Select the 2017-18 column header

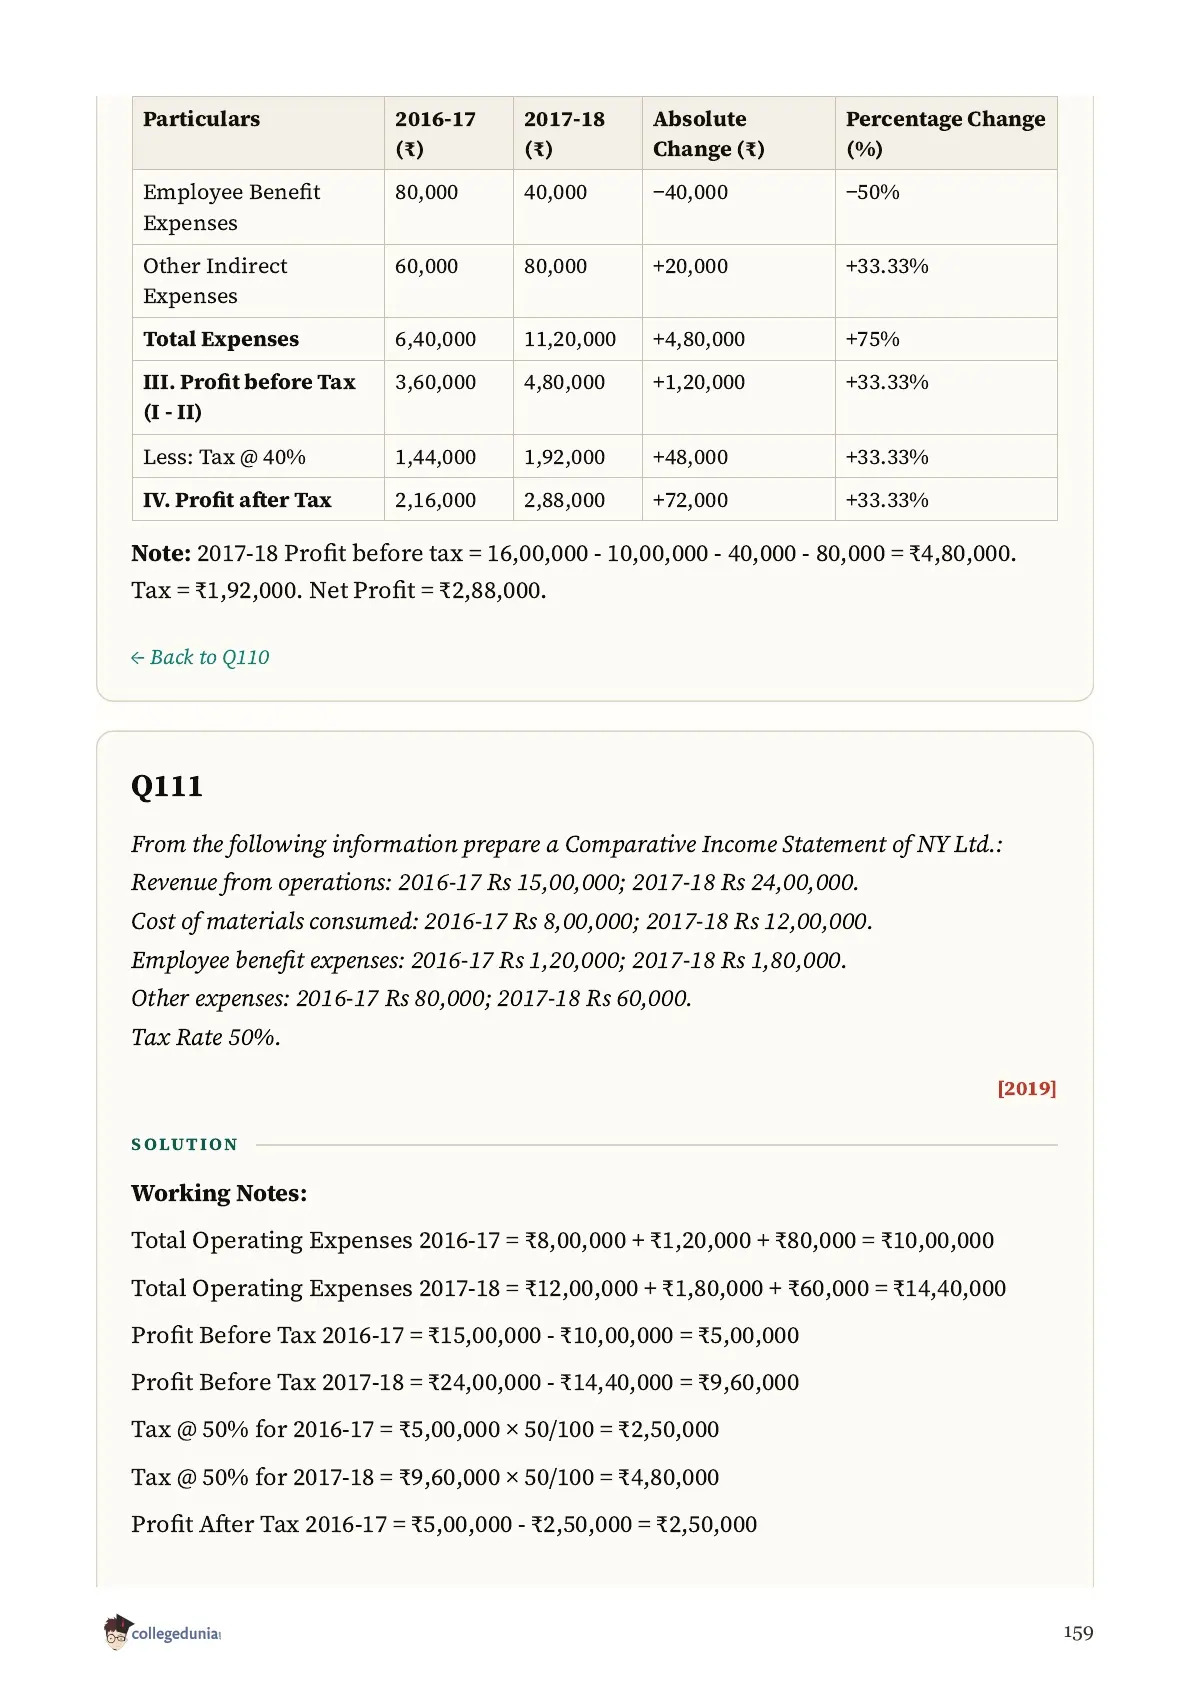(564, 133)
